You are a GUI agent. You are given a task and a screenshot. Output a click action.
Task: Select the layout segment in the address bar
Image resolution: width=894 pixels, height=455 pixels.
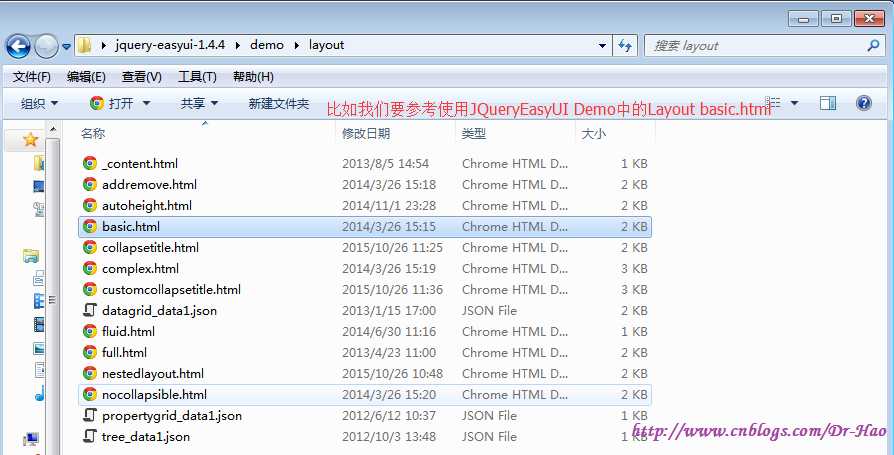326,45
